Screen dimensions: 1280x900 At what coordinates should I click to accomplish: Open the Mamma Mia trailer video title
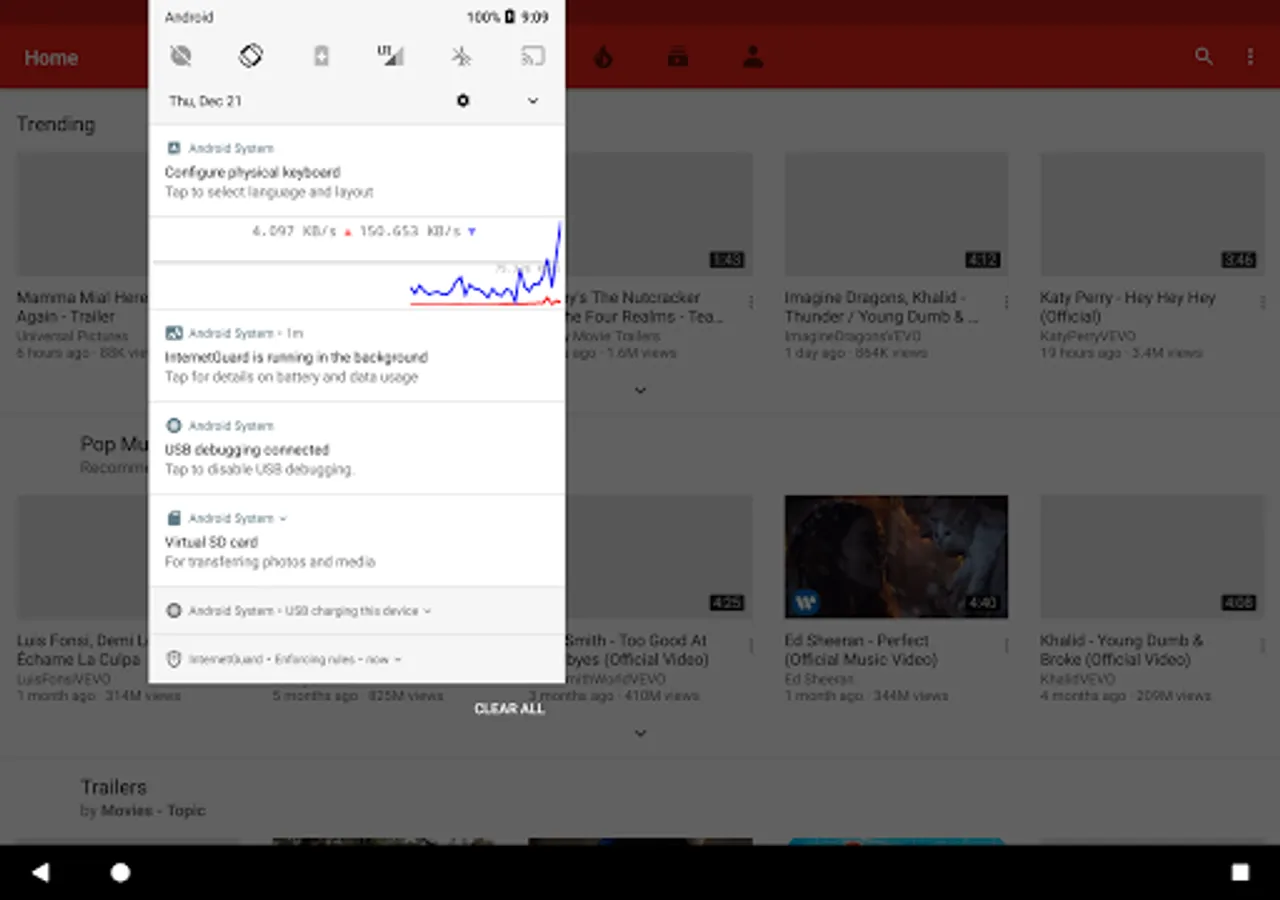click(82, 307)
